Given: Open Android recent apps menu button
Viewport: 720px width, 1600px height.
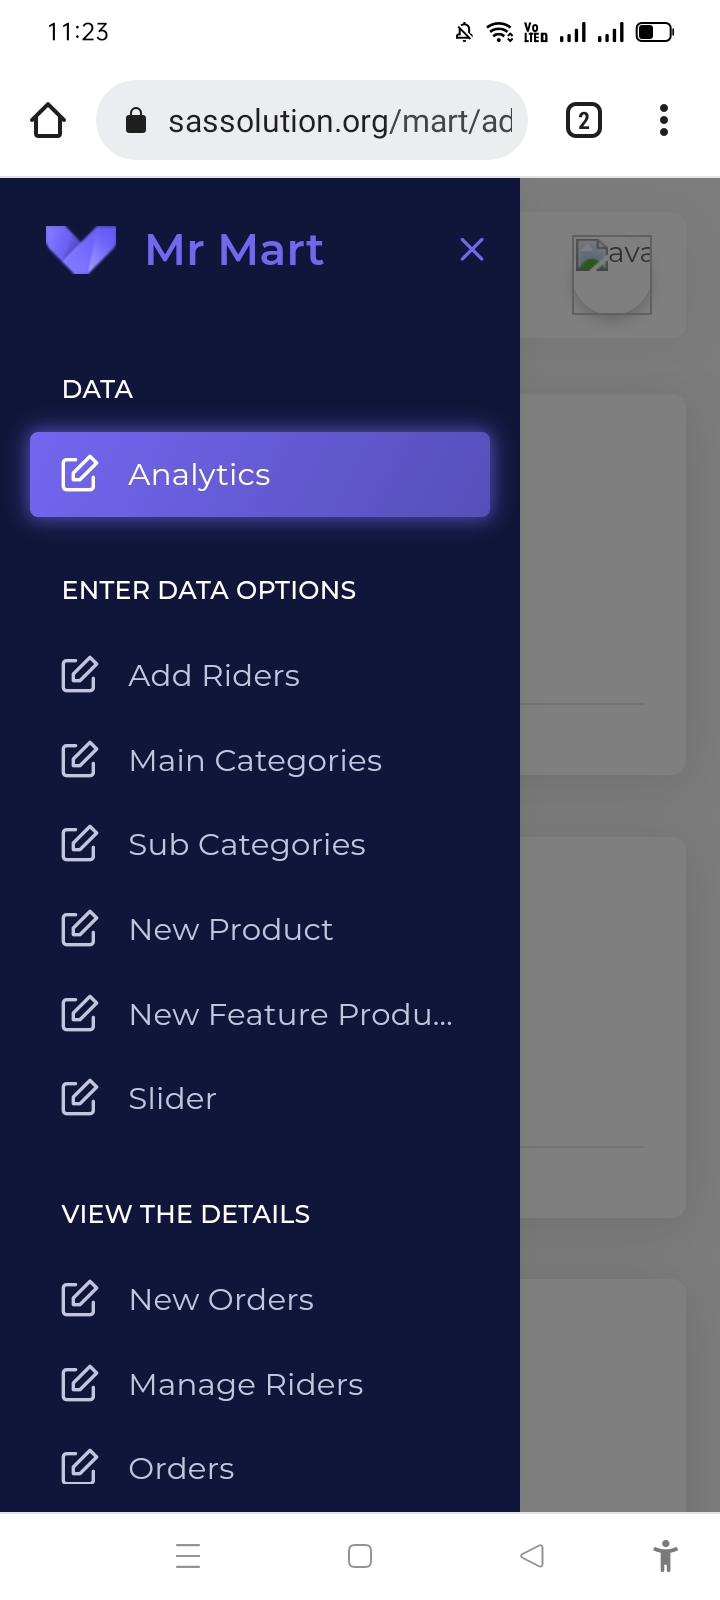Looking at the screenshot, I should tap(188, 1556).
